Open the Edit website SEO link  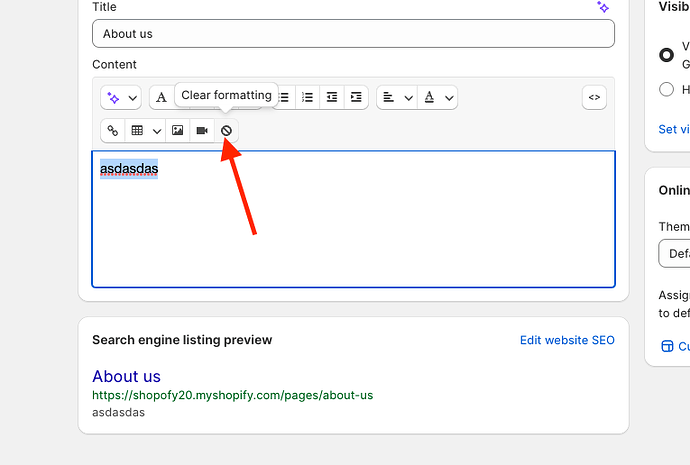(x=567, y=340)
